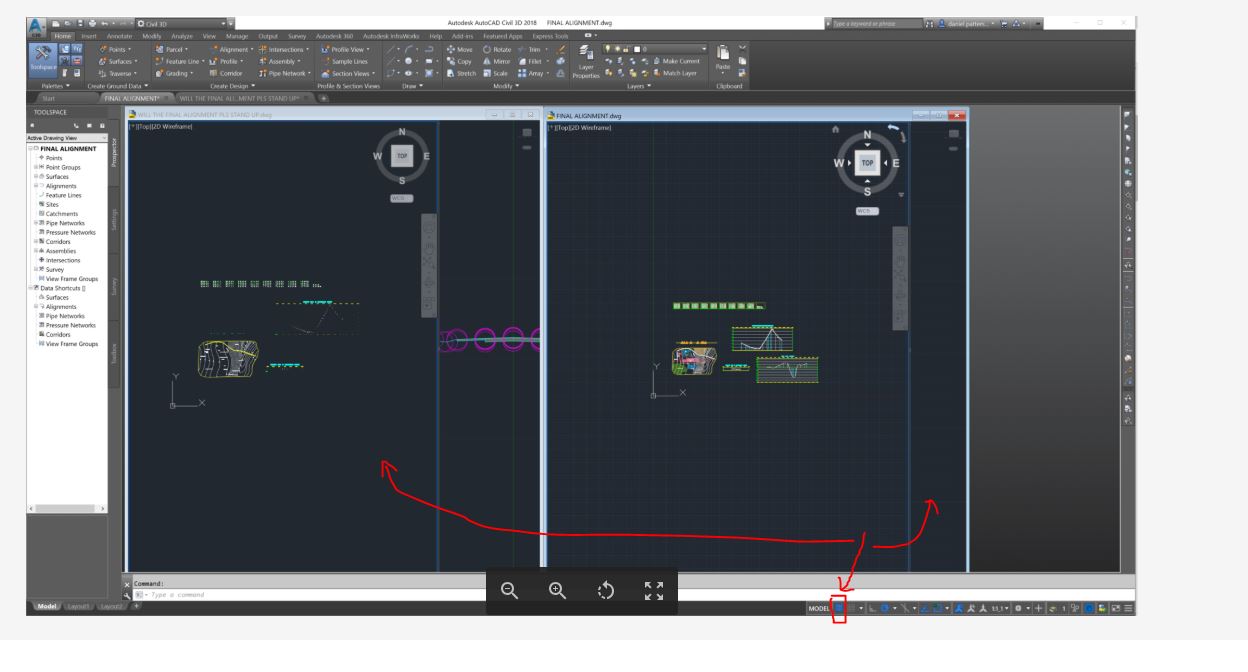Toggle ortho mode in status bar
Viewport: 1248px width, 672px height.
pyautogui.click(x=871, y=605)
